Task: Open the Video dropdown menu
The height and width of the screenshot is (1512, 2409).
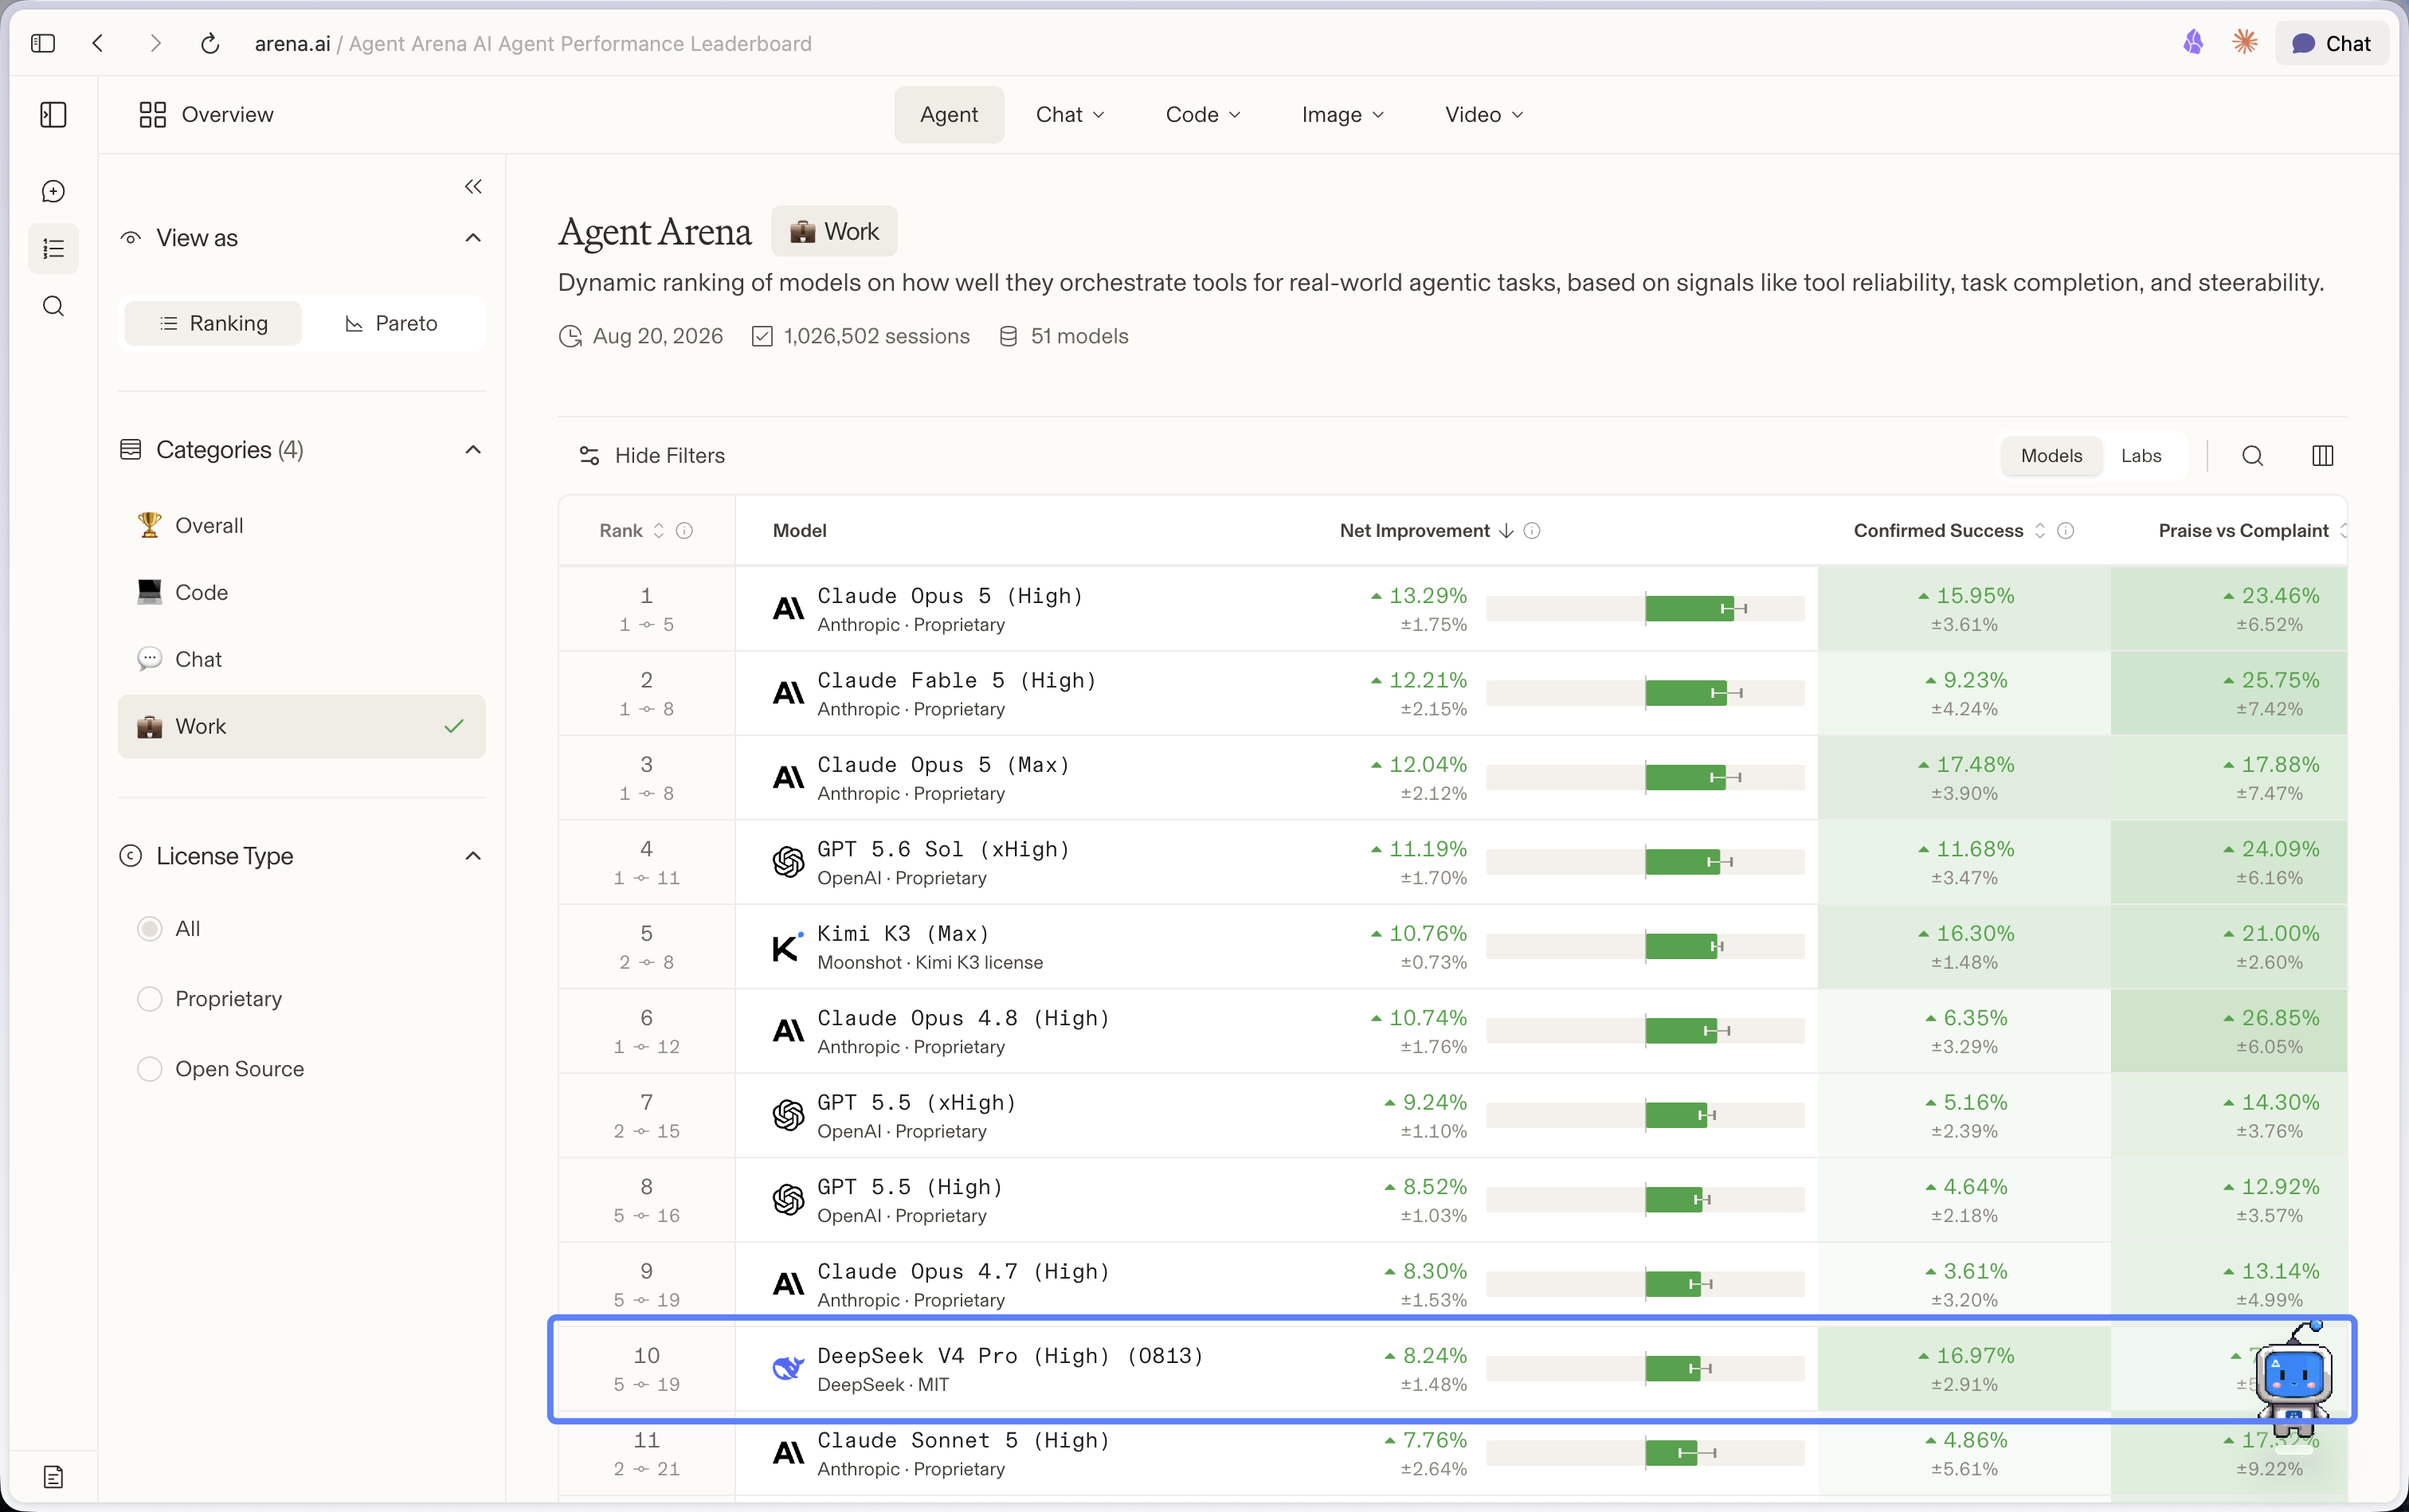Action: (1484, 115)
